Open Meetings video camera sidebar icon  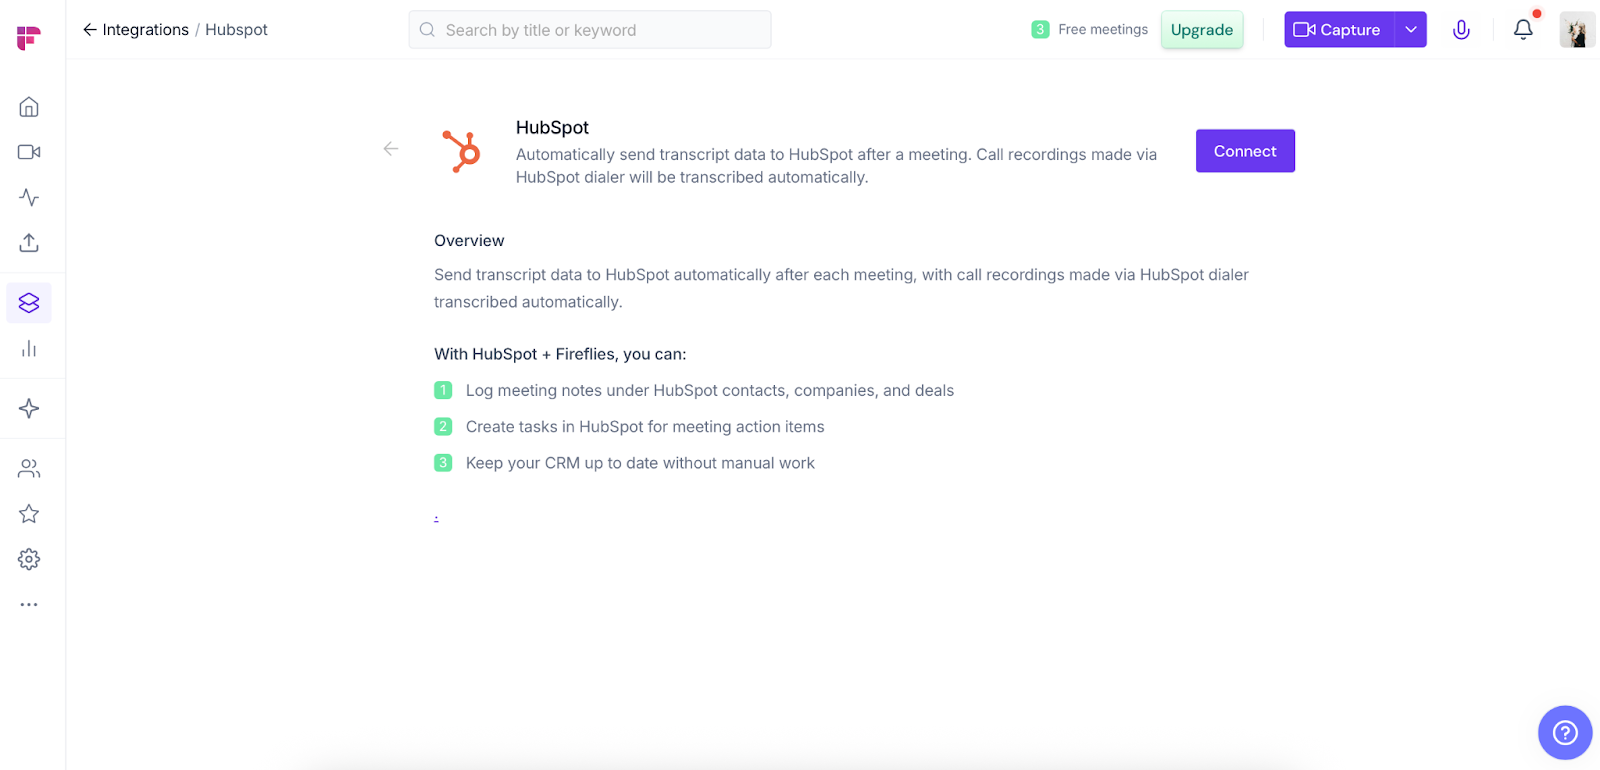(x=29, y=152)
